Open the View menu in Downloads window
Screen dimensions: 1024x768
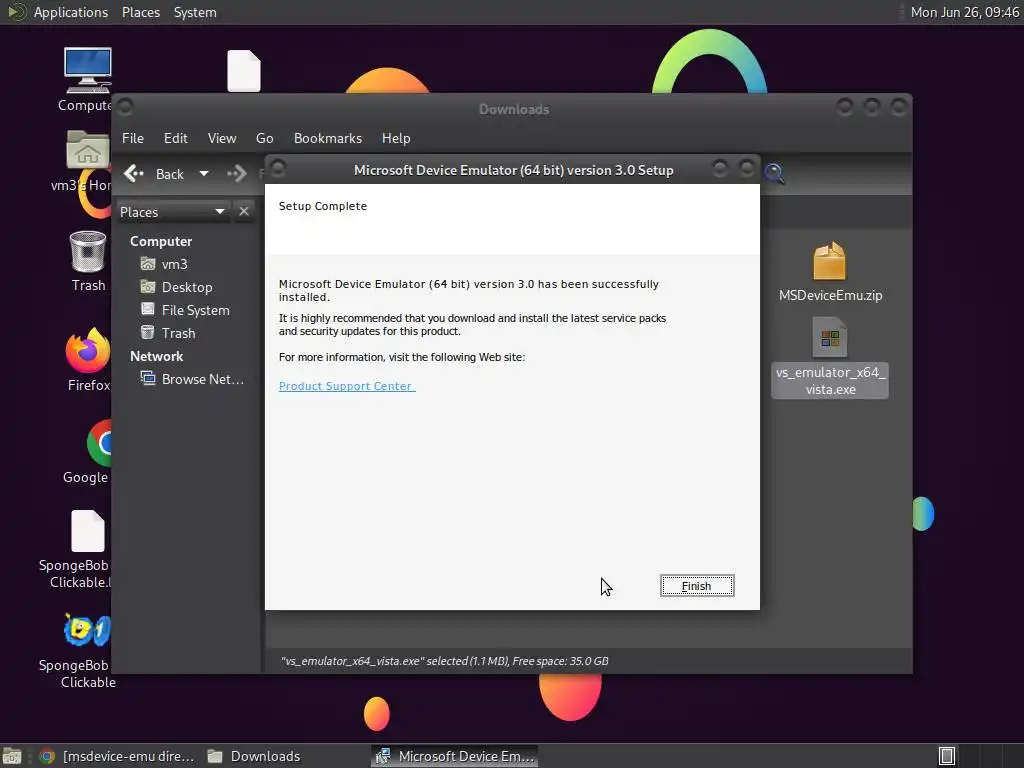coord(222,138)
